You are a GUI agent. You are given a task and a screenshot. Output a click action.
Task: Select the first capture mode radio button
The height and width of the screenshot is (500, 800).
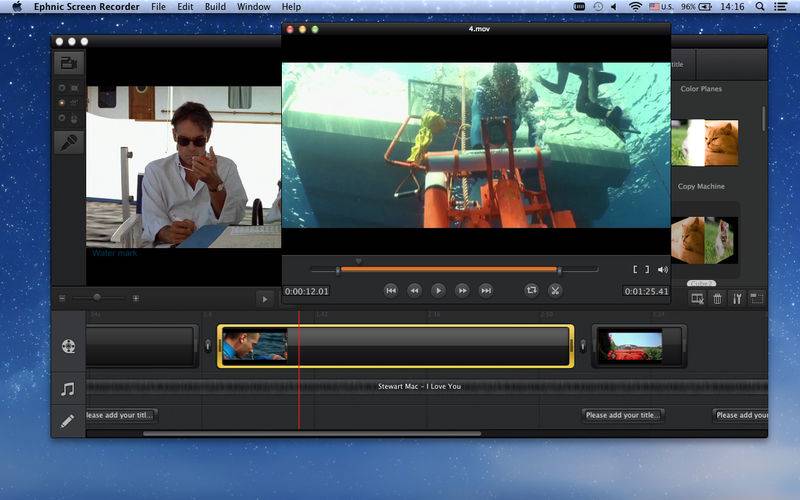tap(62, 88)
